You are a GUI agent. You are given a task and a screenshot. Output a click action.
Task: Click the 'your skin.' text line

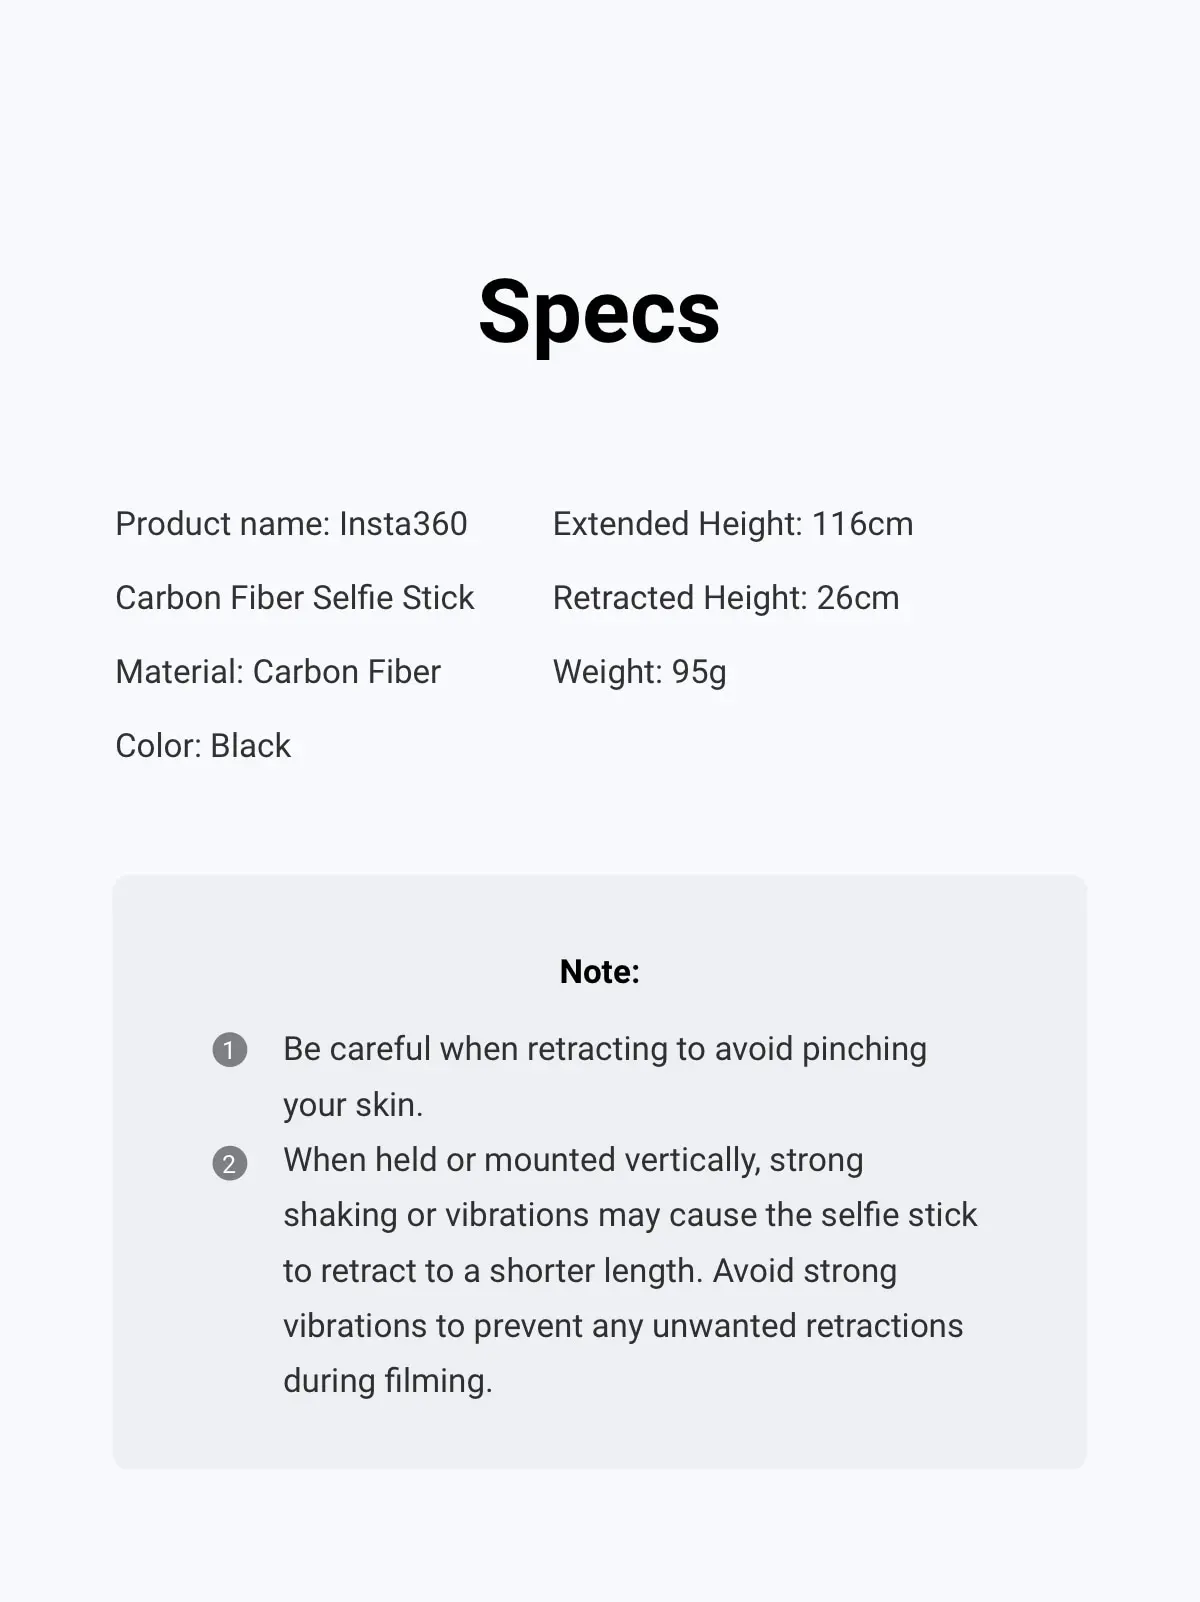(x=353, y=1105)
